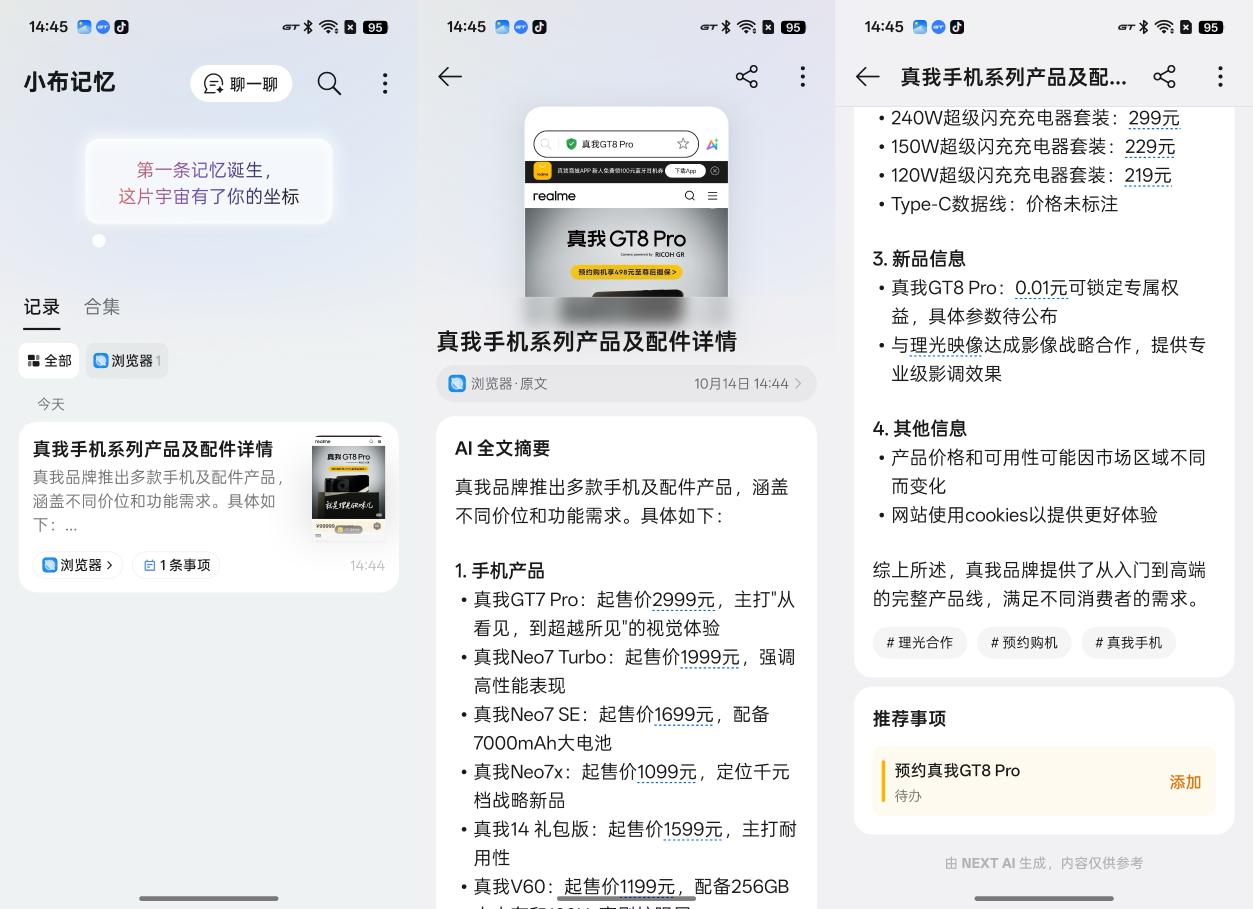Open search on the 小布记忆 home screen

[x=329, y=83]
